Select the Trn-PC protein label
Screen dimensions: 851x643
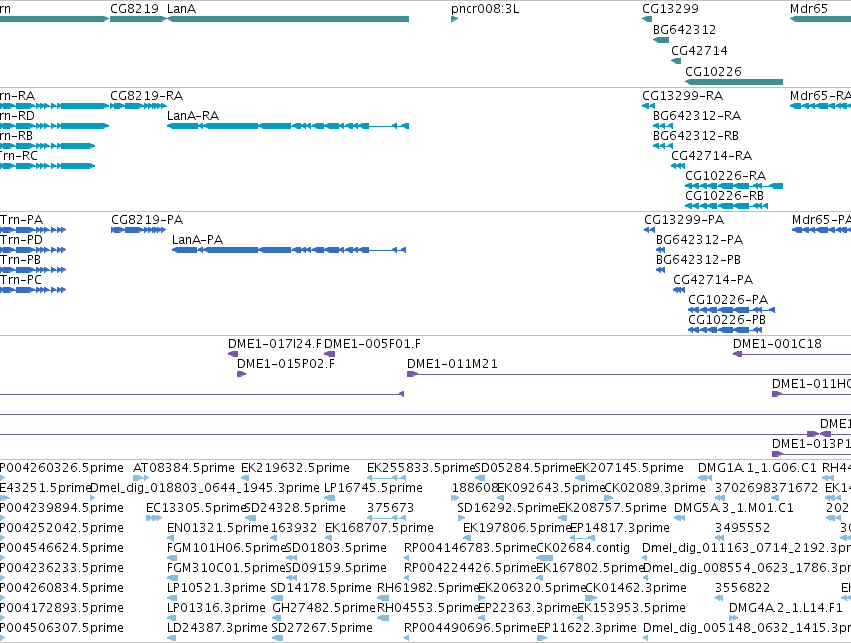[x=21, y=280]
